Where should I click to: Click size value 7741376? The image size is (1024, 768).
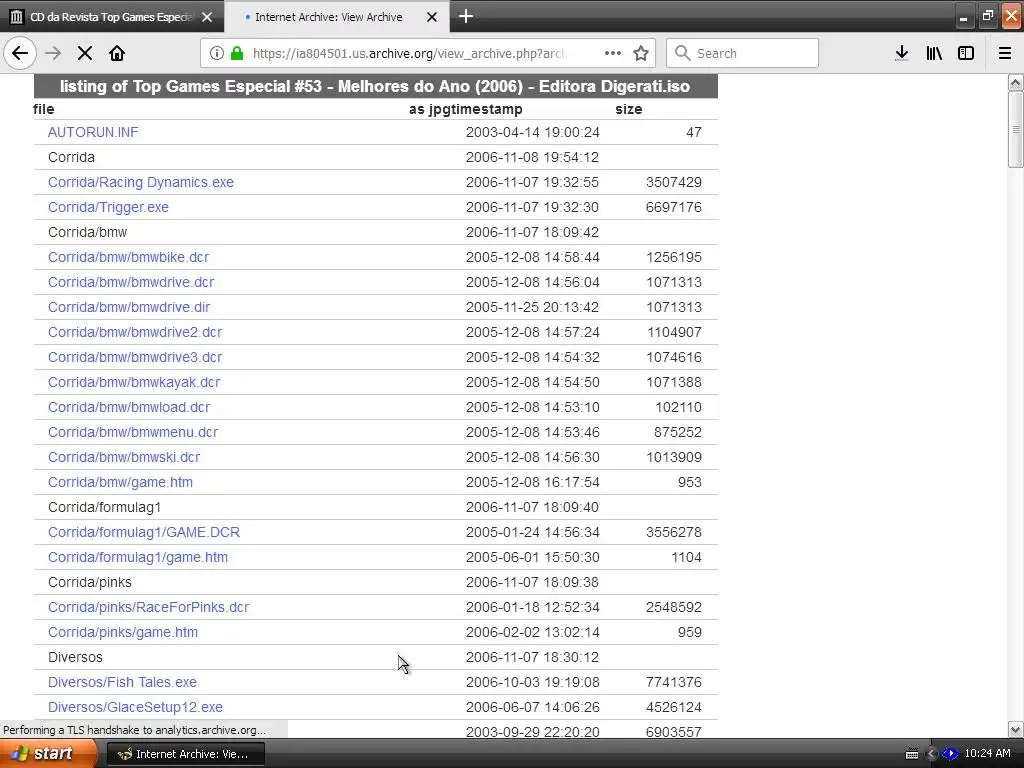[673, 682]
